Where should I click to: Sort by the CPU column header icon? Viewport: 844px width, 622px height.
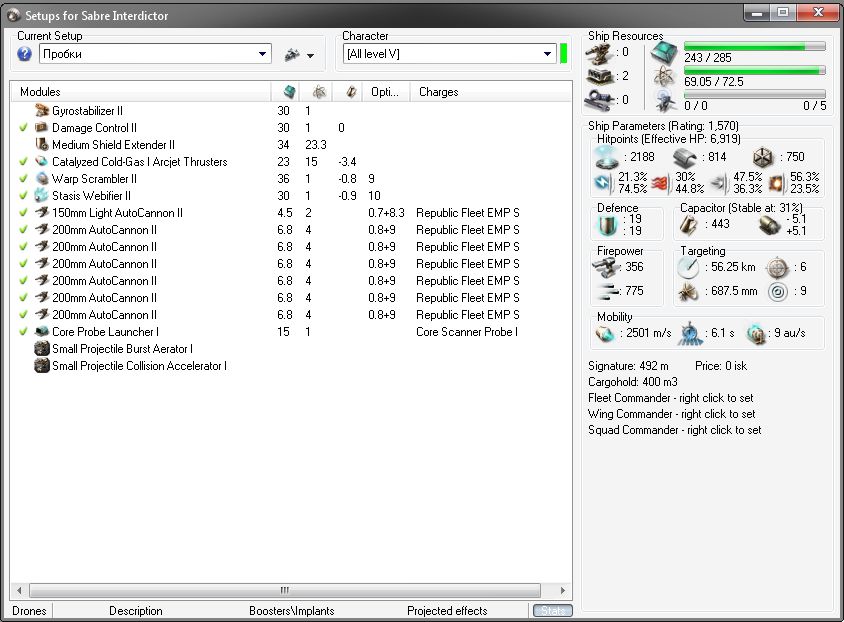285,92
